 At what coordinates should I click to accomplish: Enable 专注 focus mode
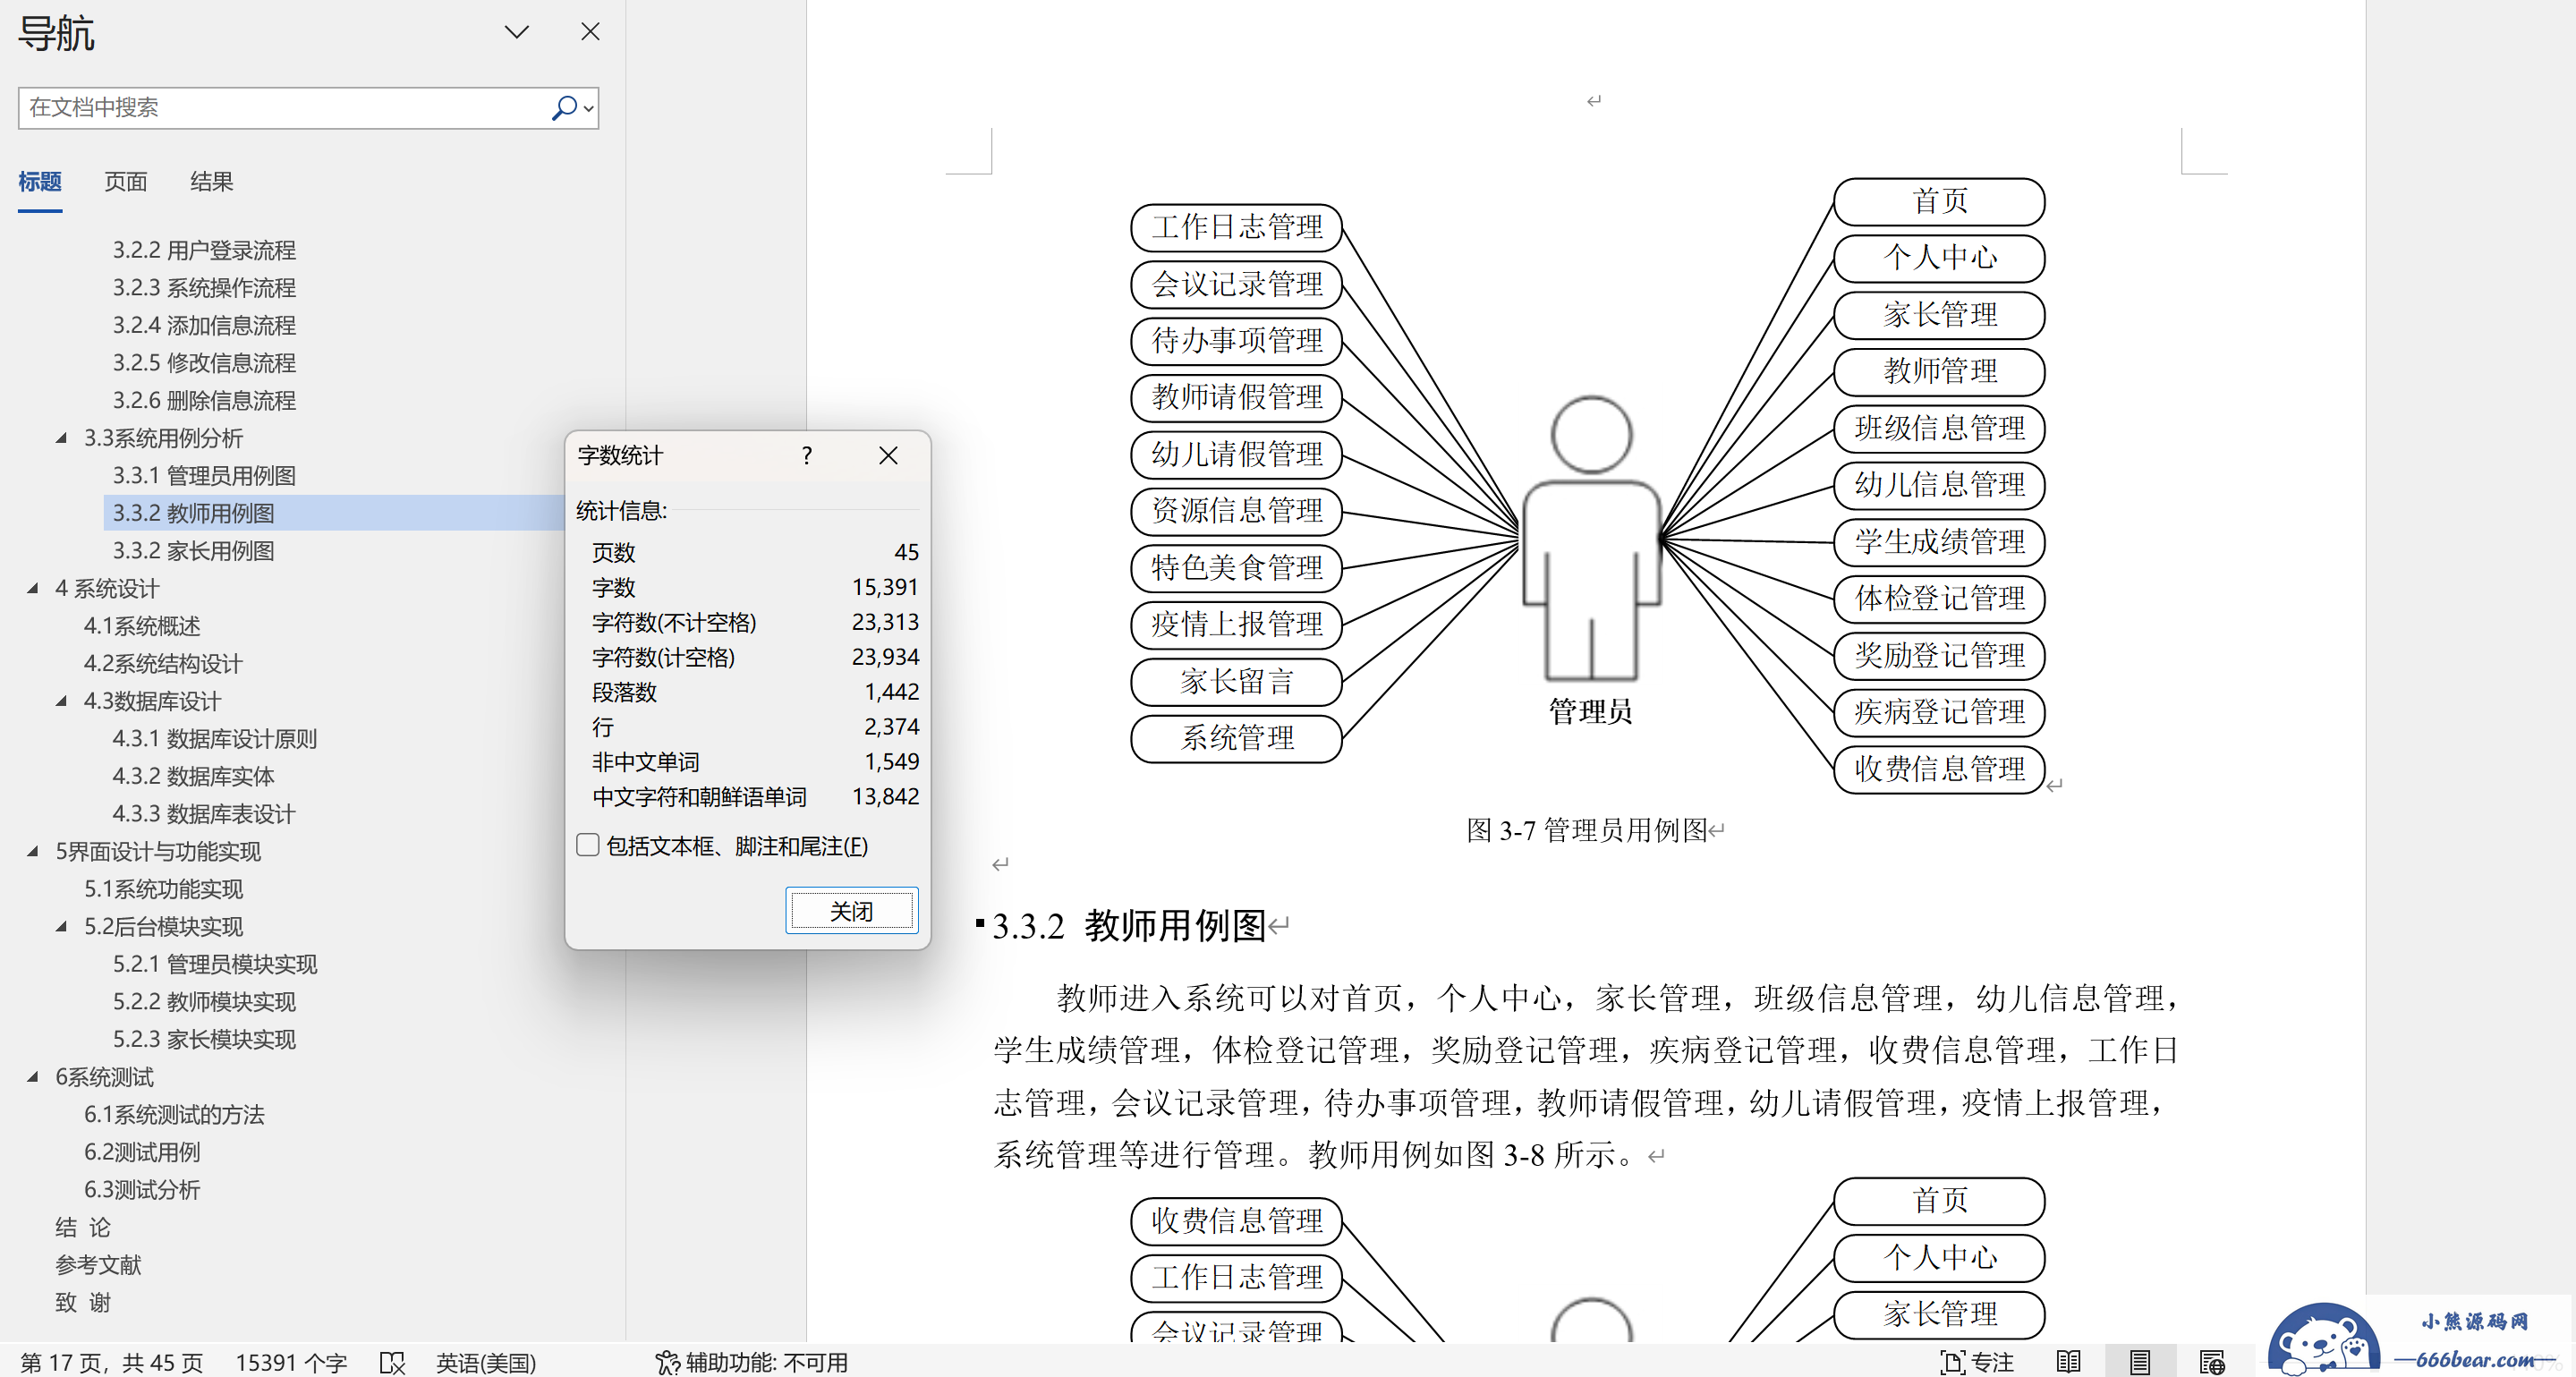(x=1977, y=1362)
